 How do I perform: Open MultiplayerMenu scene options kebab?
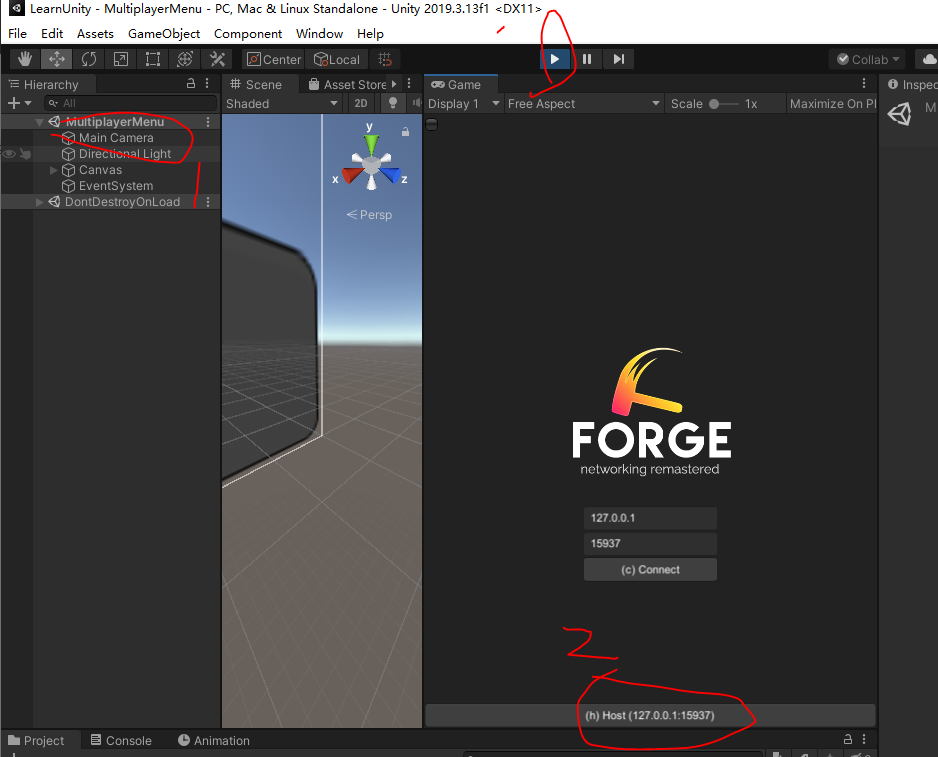208,121
